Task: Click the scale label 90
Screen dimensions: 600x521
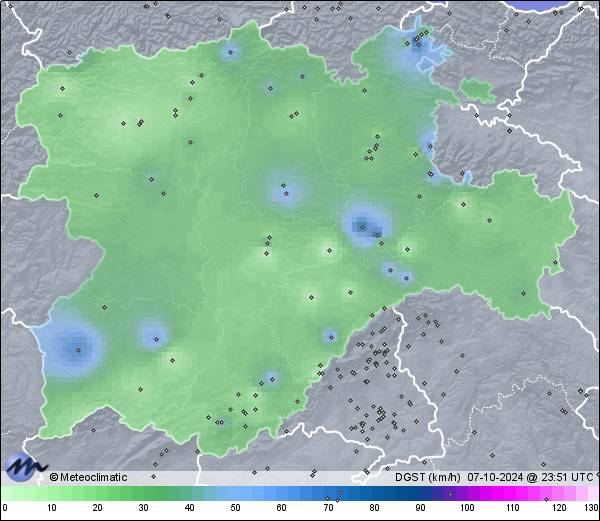Action: click(420, 508)
